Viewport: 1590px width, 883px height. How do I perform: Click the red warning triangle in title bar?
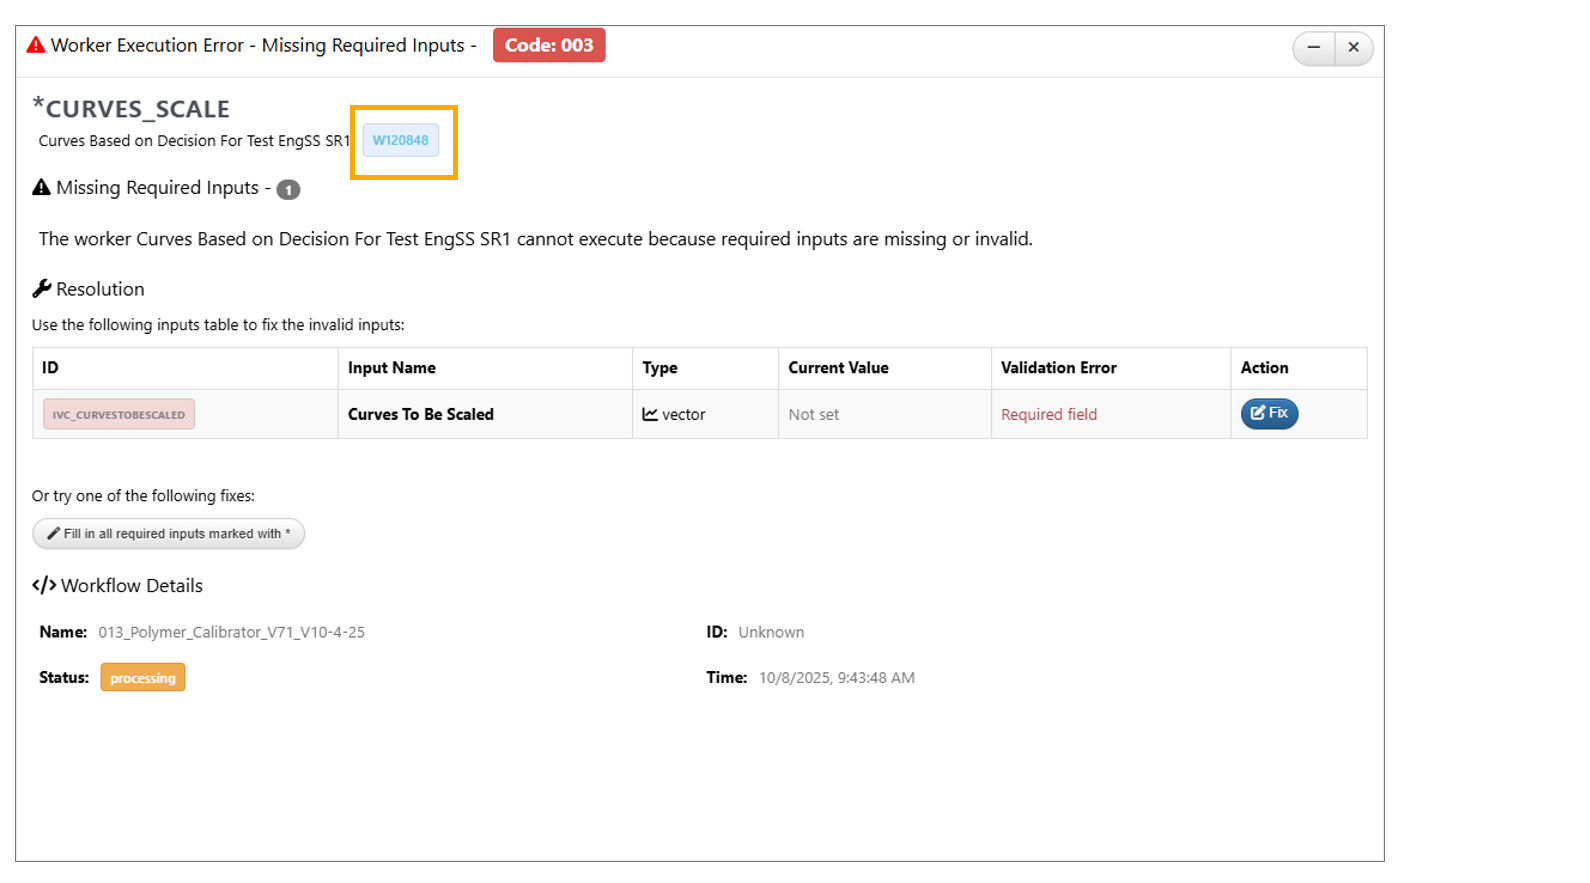(36, 45)
